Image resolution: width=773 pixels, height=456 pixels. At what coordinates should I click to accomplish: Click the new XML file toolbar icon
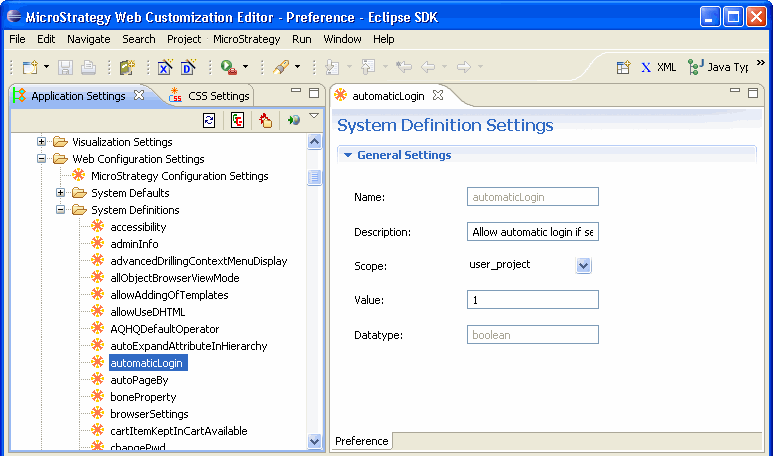(165, 67)
